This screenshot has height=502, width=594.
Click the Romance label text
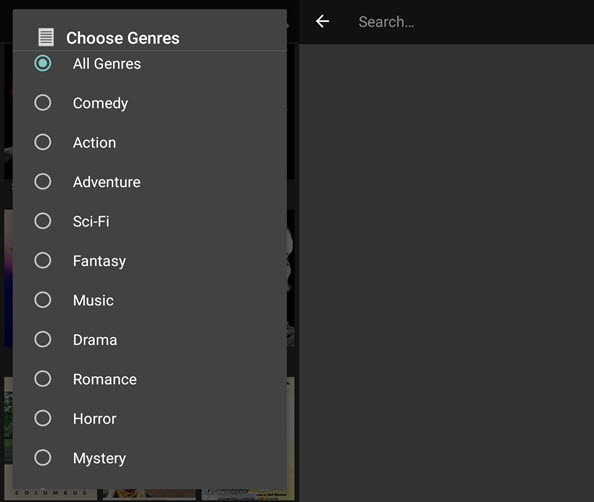click(x=105, y=380)
